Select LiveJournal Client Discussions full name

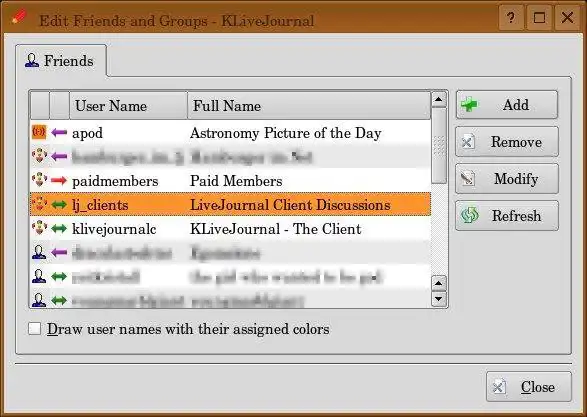click(290, 205)
